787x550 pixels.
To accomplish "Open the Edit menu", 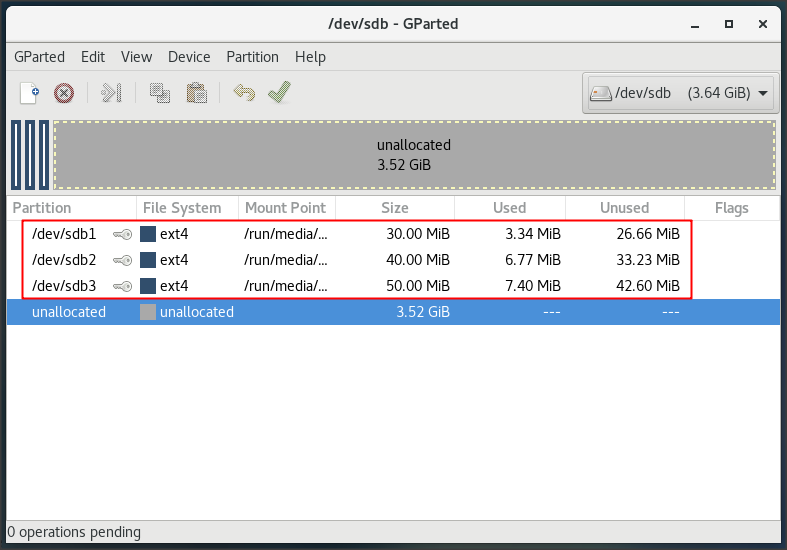I will point(93,57).
